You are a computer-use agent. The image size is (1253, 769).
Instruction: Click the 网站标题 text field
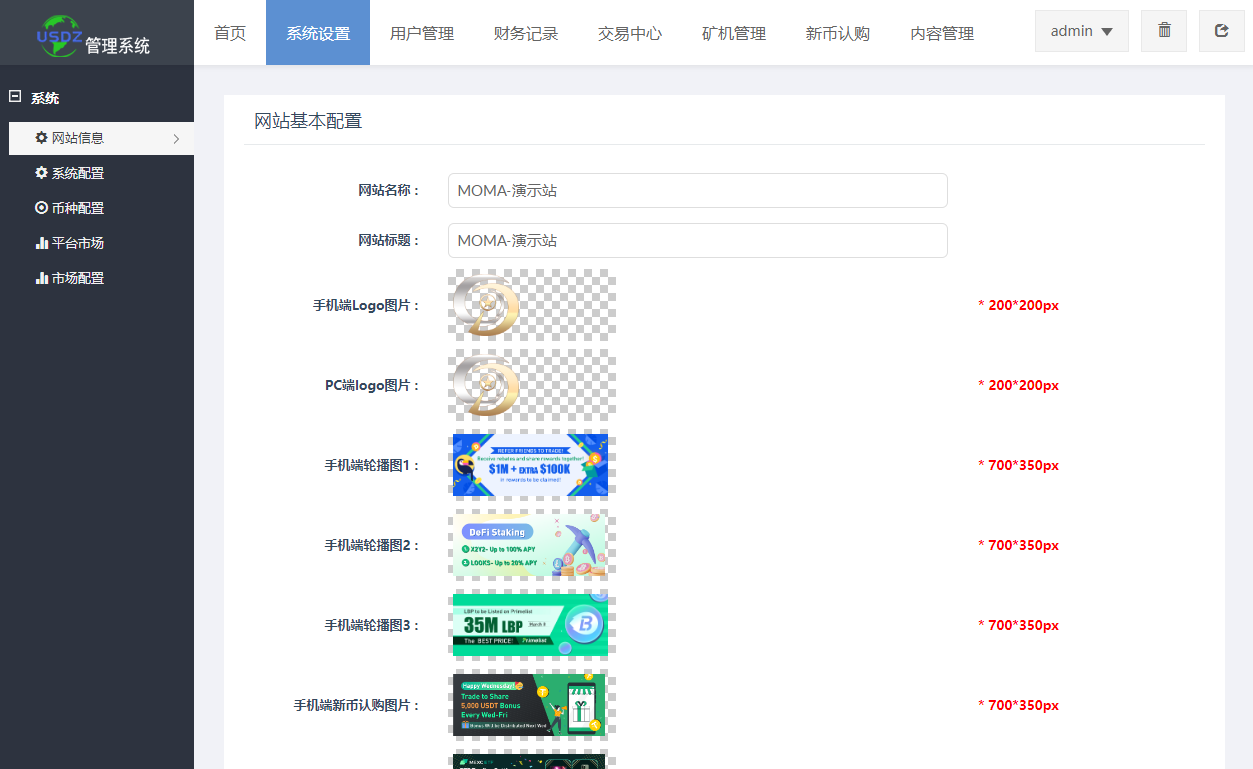coord(697,240)
